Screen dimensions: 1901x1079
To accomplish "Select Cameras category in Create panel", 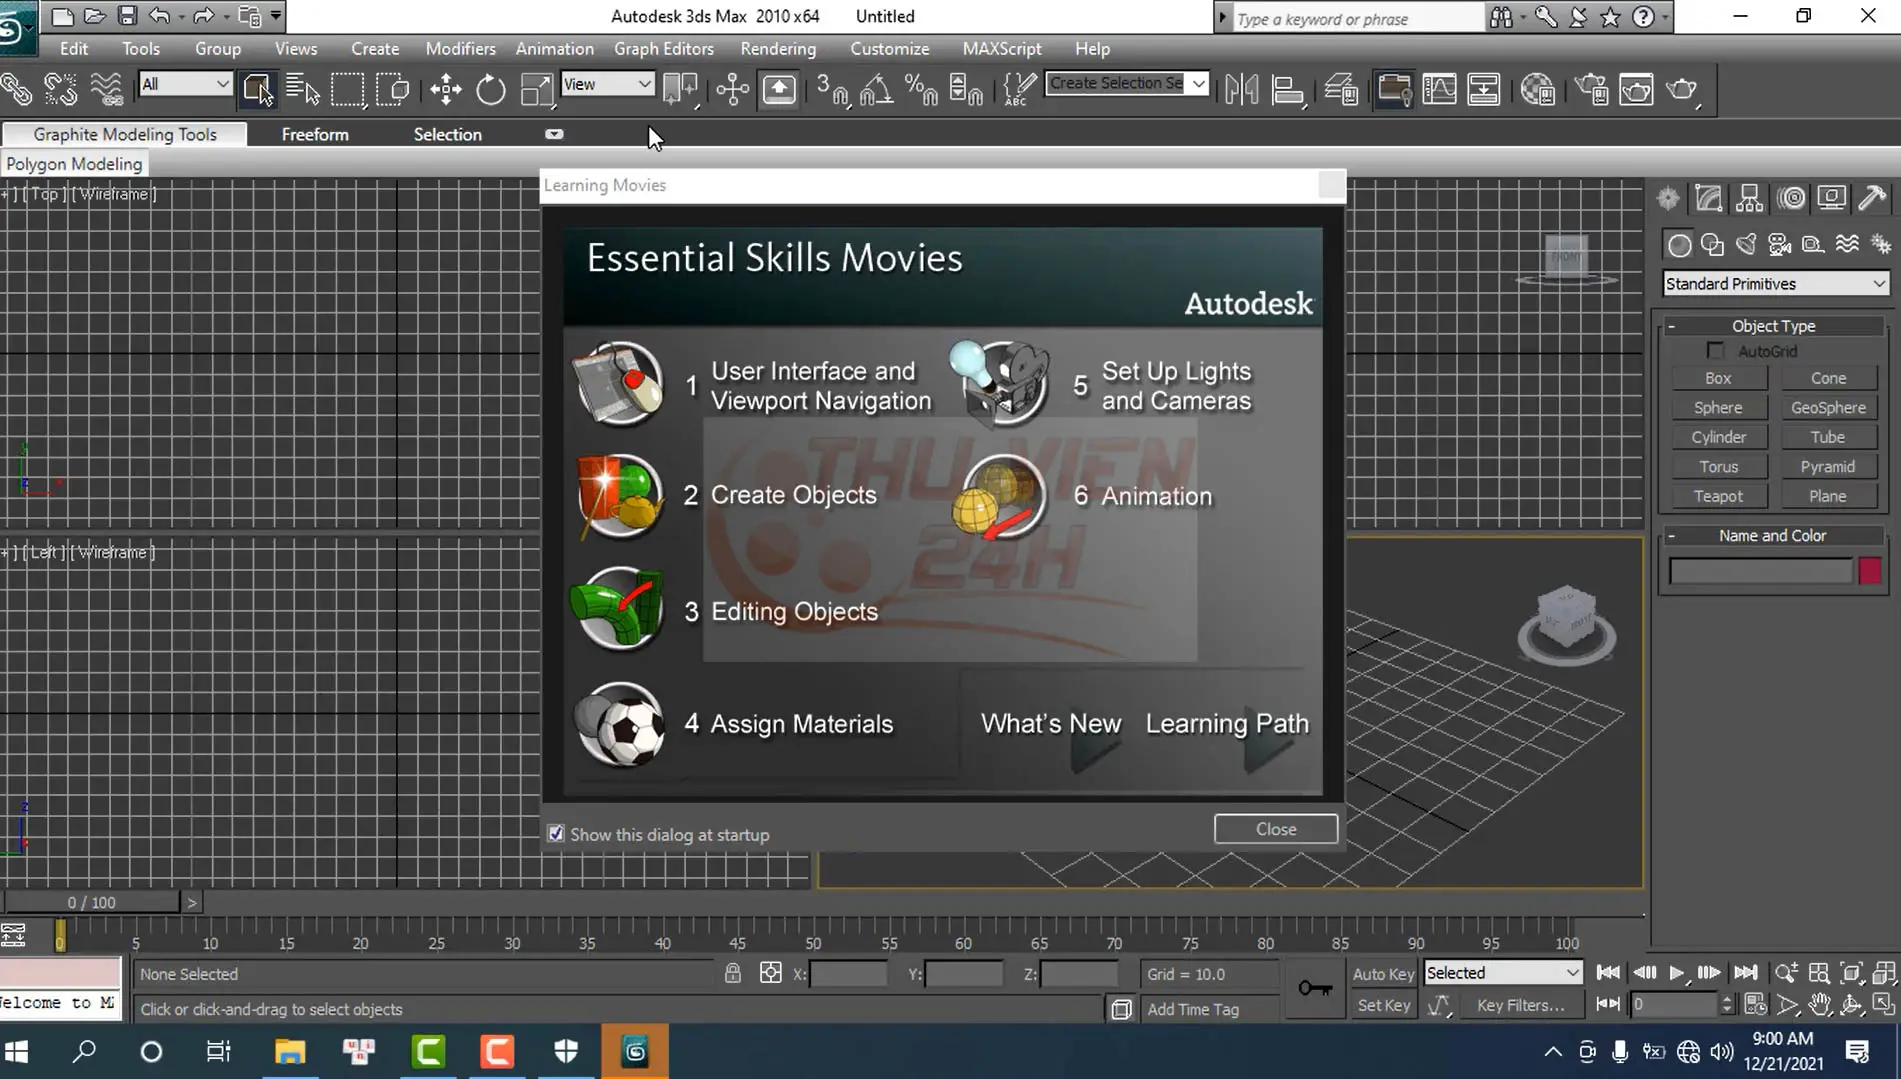I will [1779, 245].
